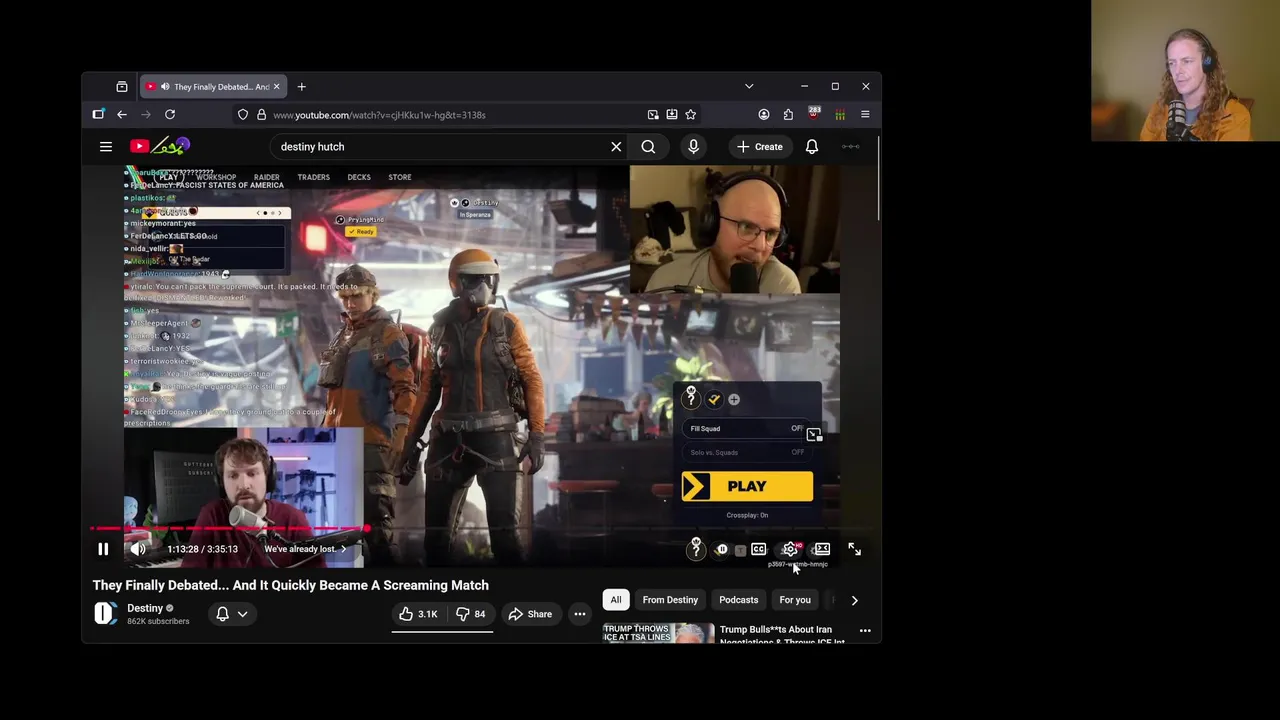Open YouTube hamburger guide menu
Image resolution: width=1280 pixels, height=720 pixels.
106,147
